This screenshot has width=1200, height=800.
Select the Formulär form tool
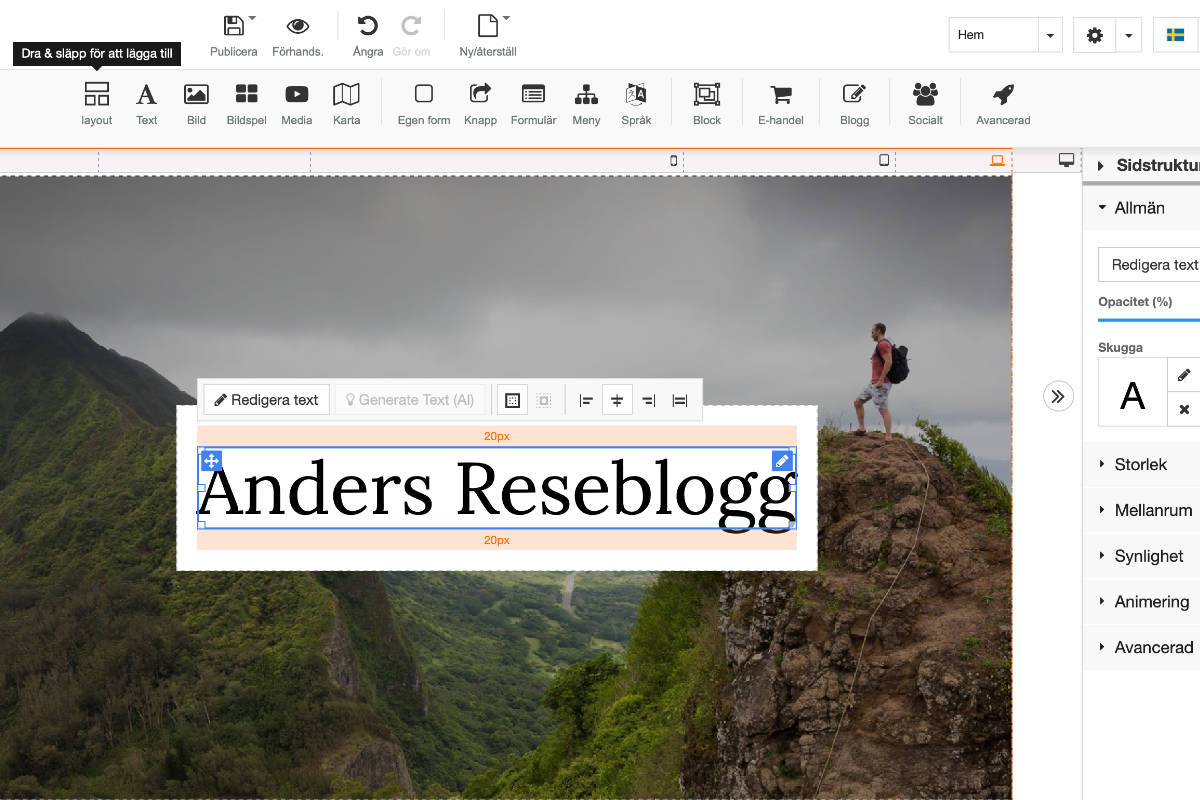click(533, 104)
